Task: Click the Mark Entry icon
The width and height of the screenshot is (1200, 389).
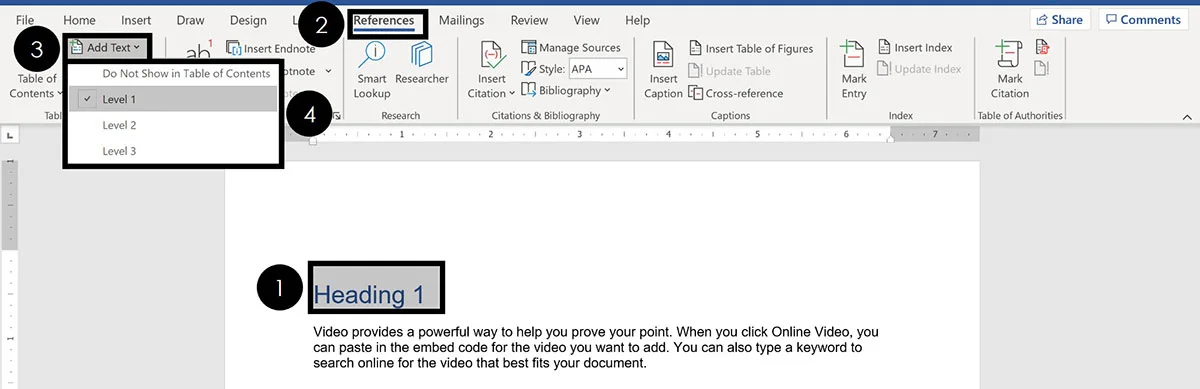Action: click(x=854, y=57)
